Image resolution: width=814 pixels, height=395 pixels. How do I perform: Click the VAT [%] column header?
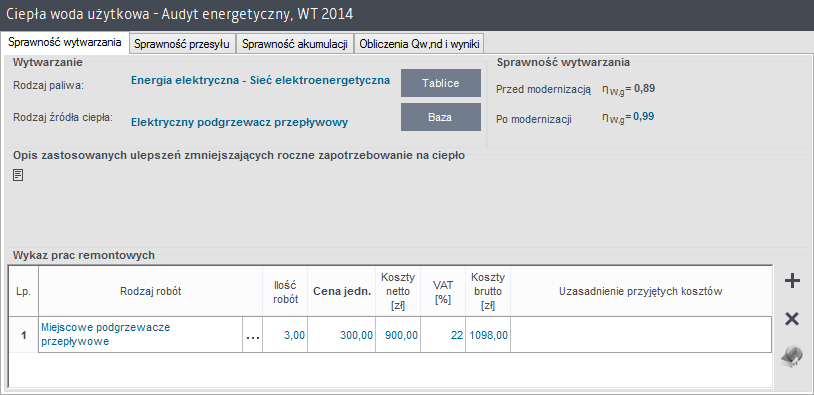443,291
